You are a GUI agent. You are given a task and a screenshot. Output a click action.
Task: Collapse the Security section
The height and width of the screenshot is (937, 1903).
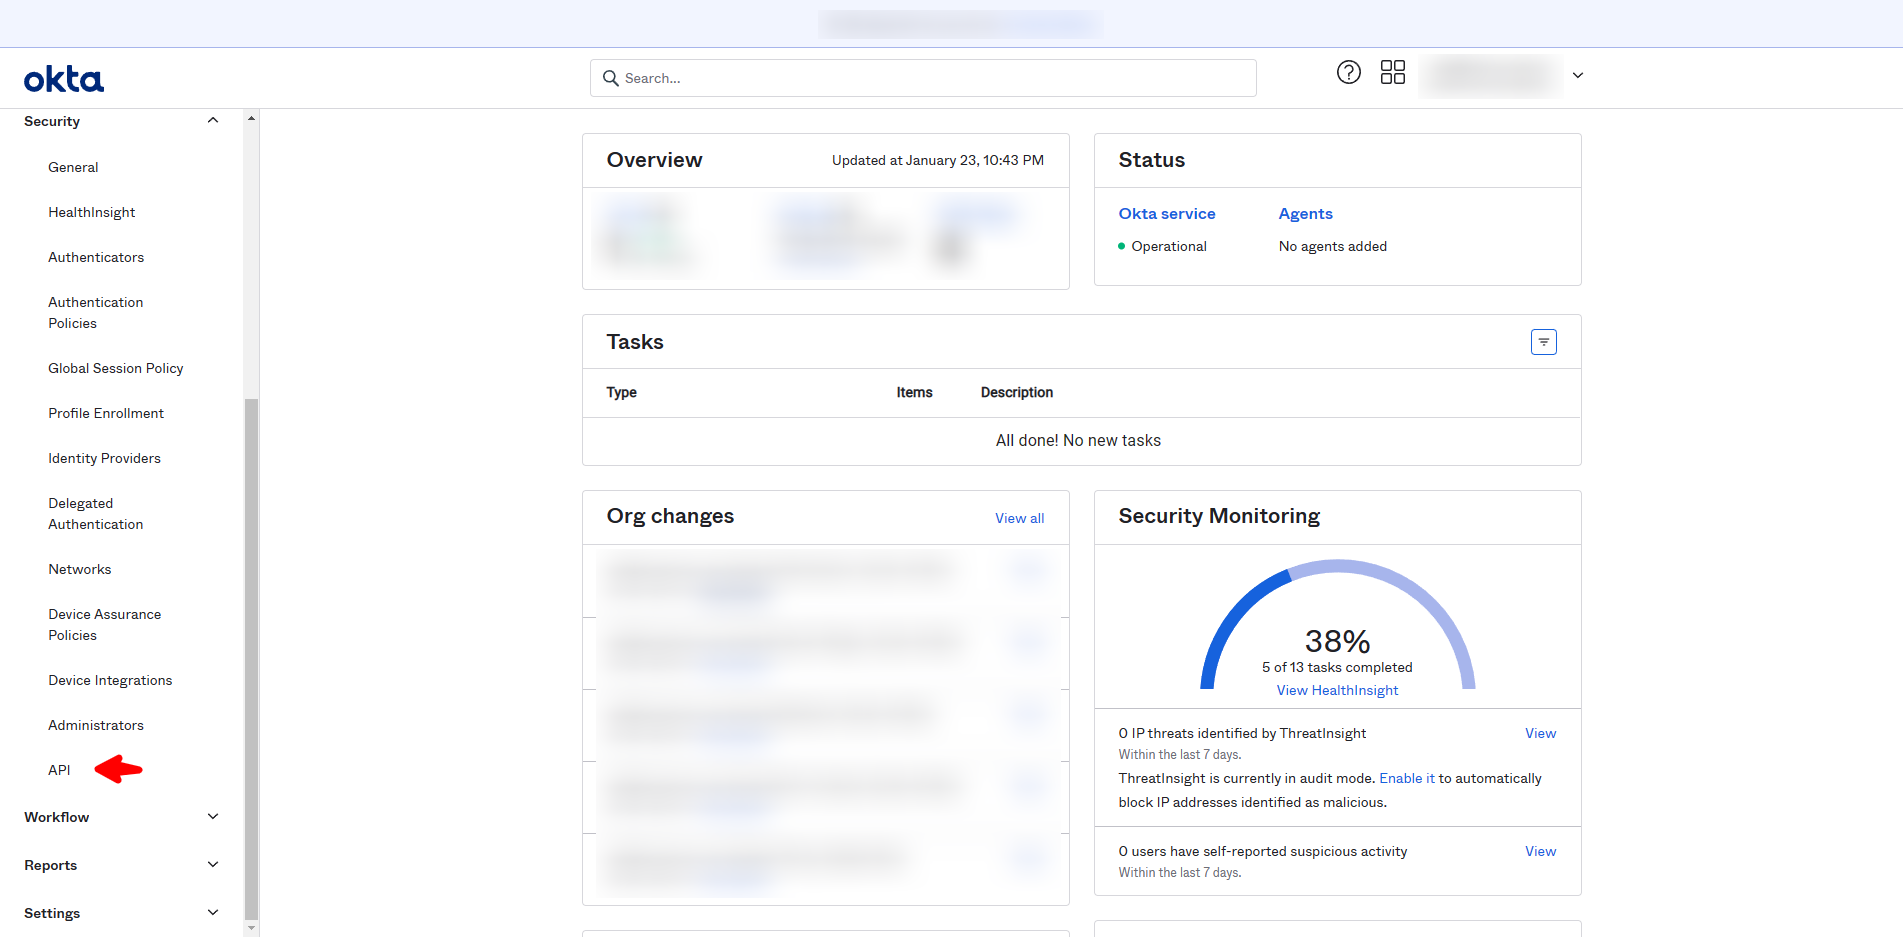tap(212, 121)
